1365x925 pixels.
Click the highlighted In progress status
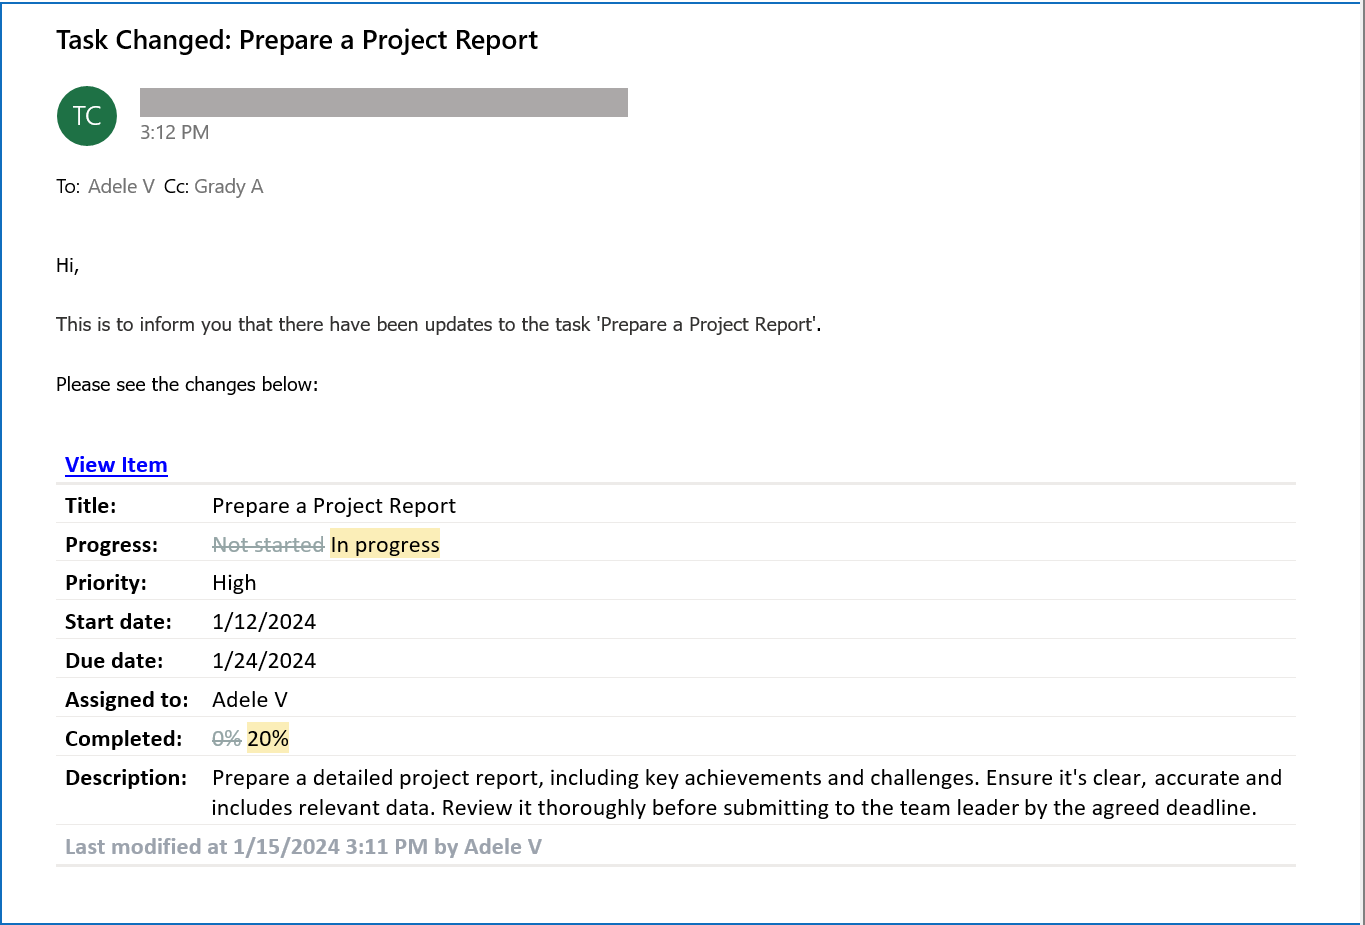385,544
